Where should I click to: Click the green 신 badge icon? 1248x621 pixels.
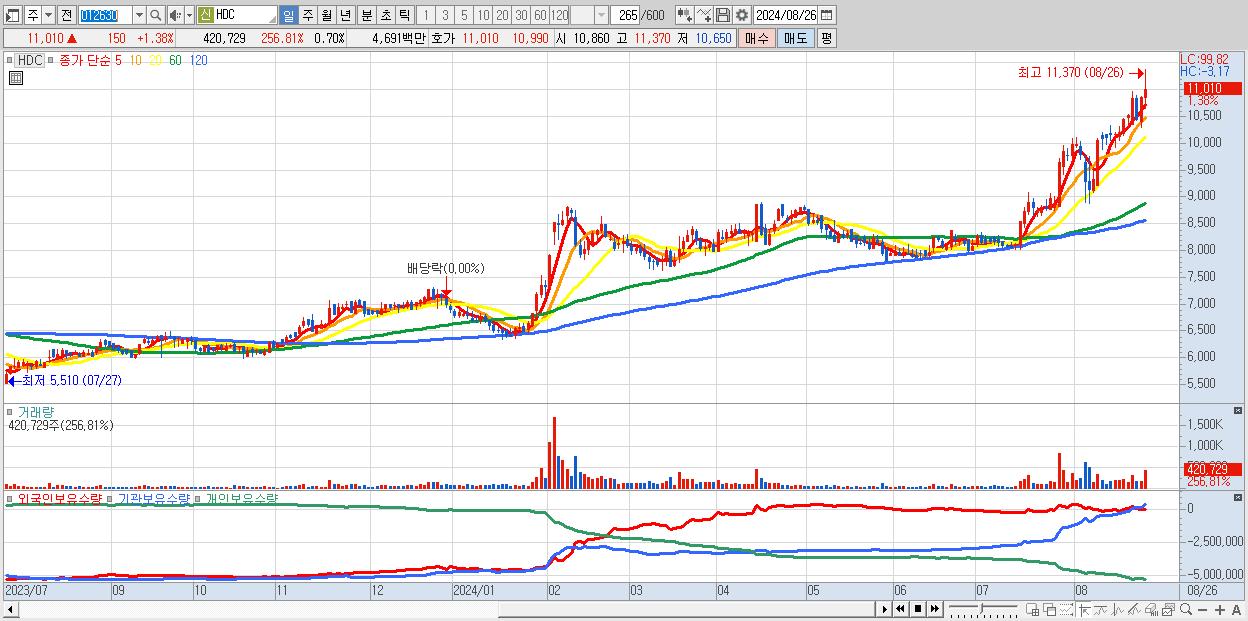(x=205, y=15)
